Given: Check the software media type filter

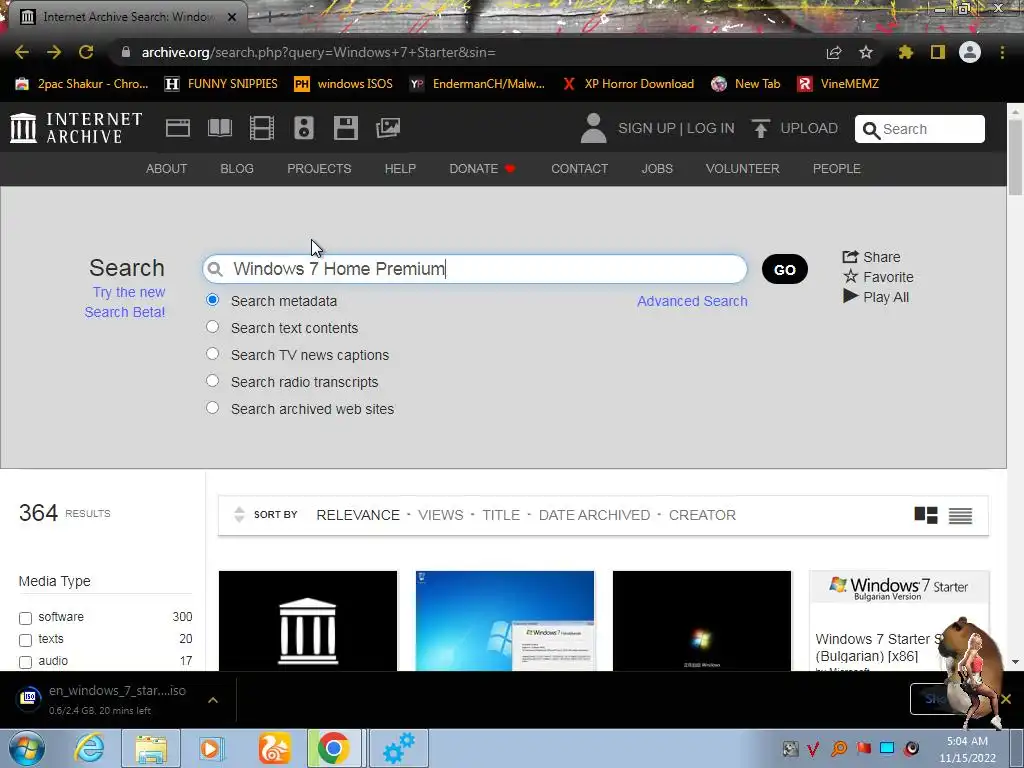Looking at the screenshot, I should tap(25, 618).
